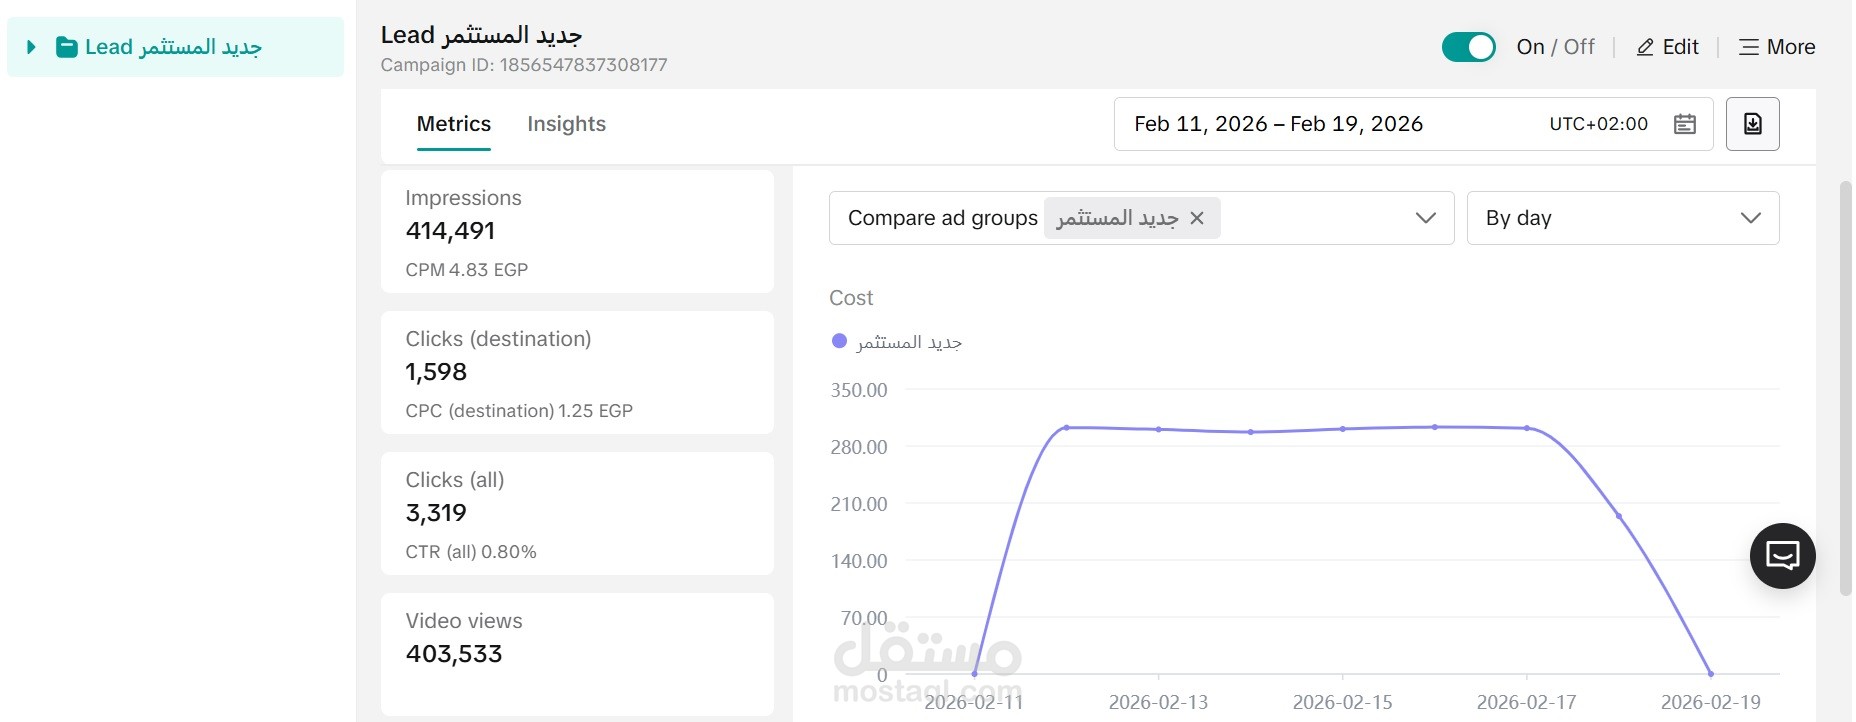Click On next to the campaign switch

[1530, 46]
